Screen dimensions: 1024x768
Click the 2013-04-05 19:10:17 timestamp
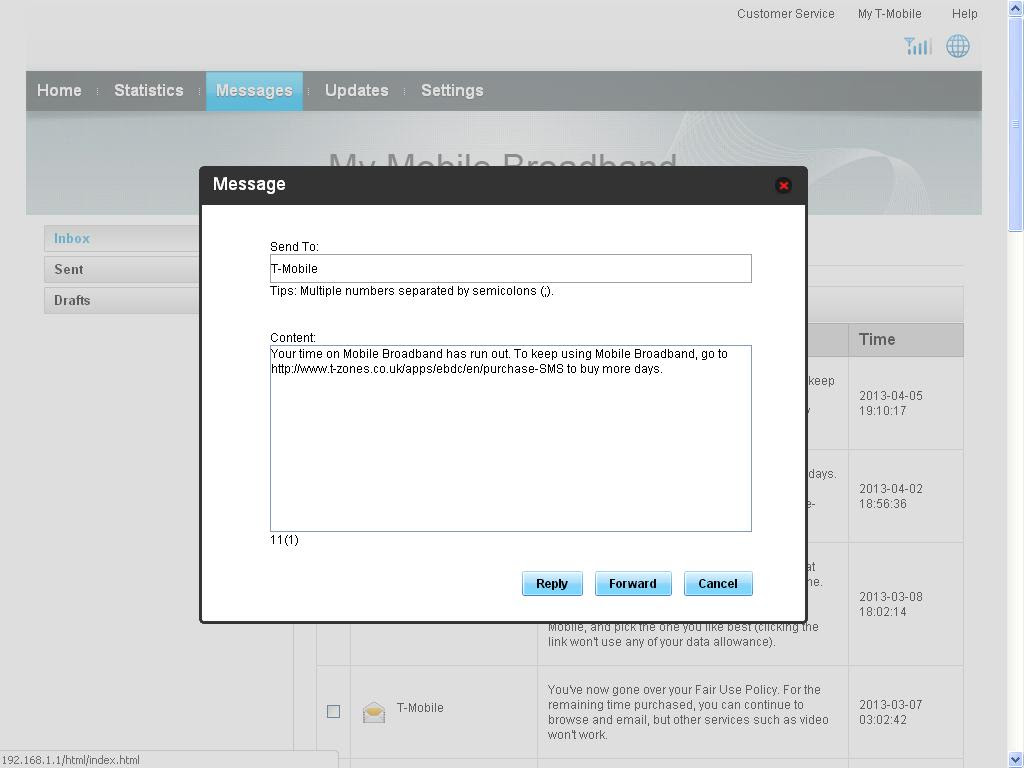[891, 403]
